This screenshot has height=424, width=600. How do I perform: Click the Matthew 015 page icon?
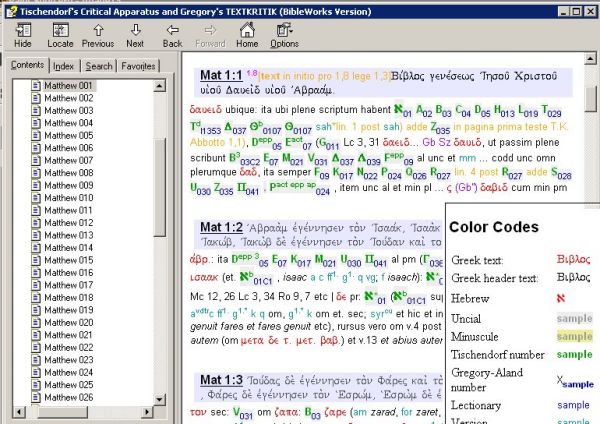coord(36,260)
